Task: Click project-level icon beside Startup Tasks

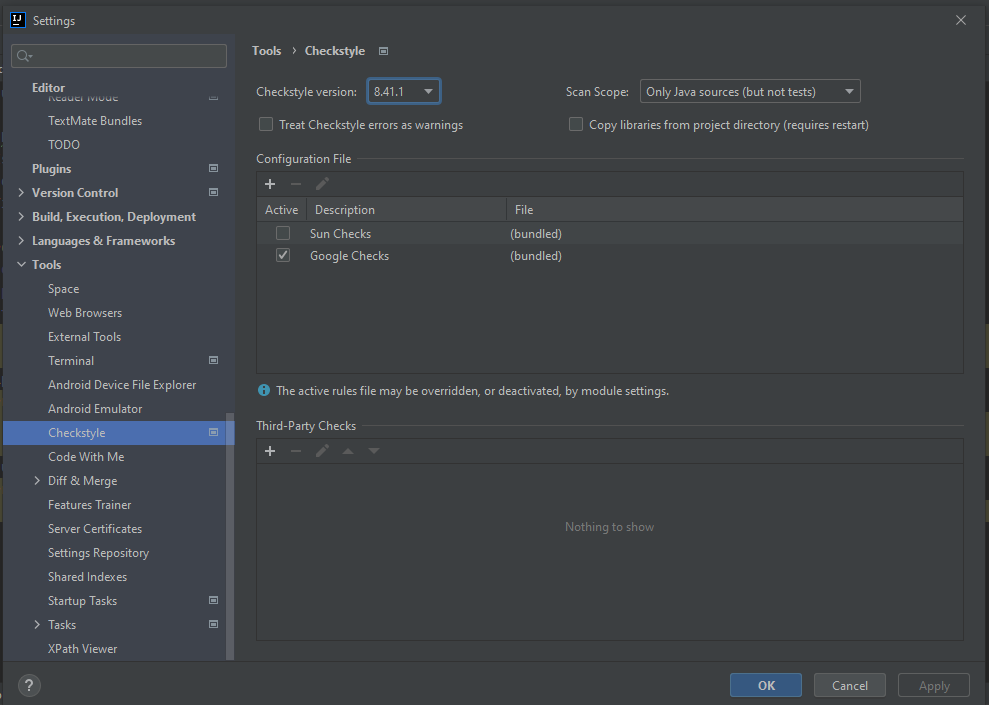Action: [x=213, y=600]
